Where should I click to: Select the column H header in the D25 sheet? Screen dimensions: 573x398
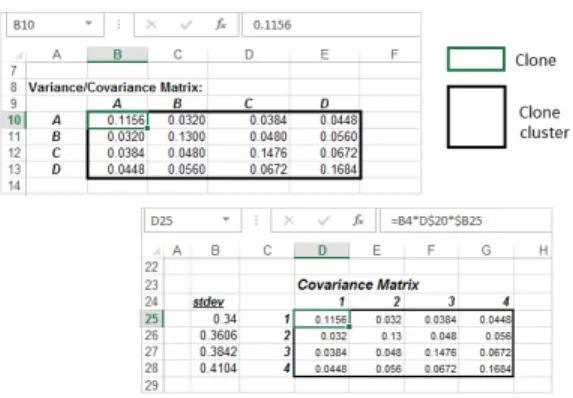tap(543, 251)
